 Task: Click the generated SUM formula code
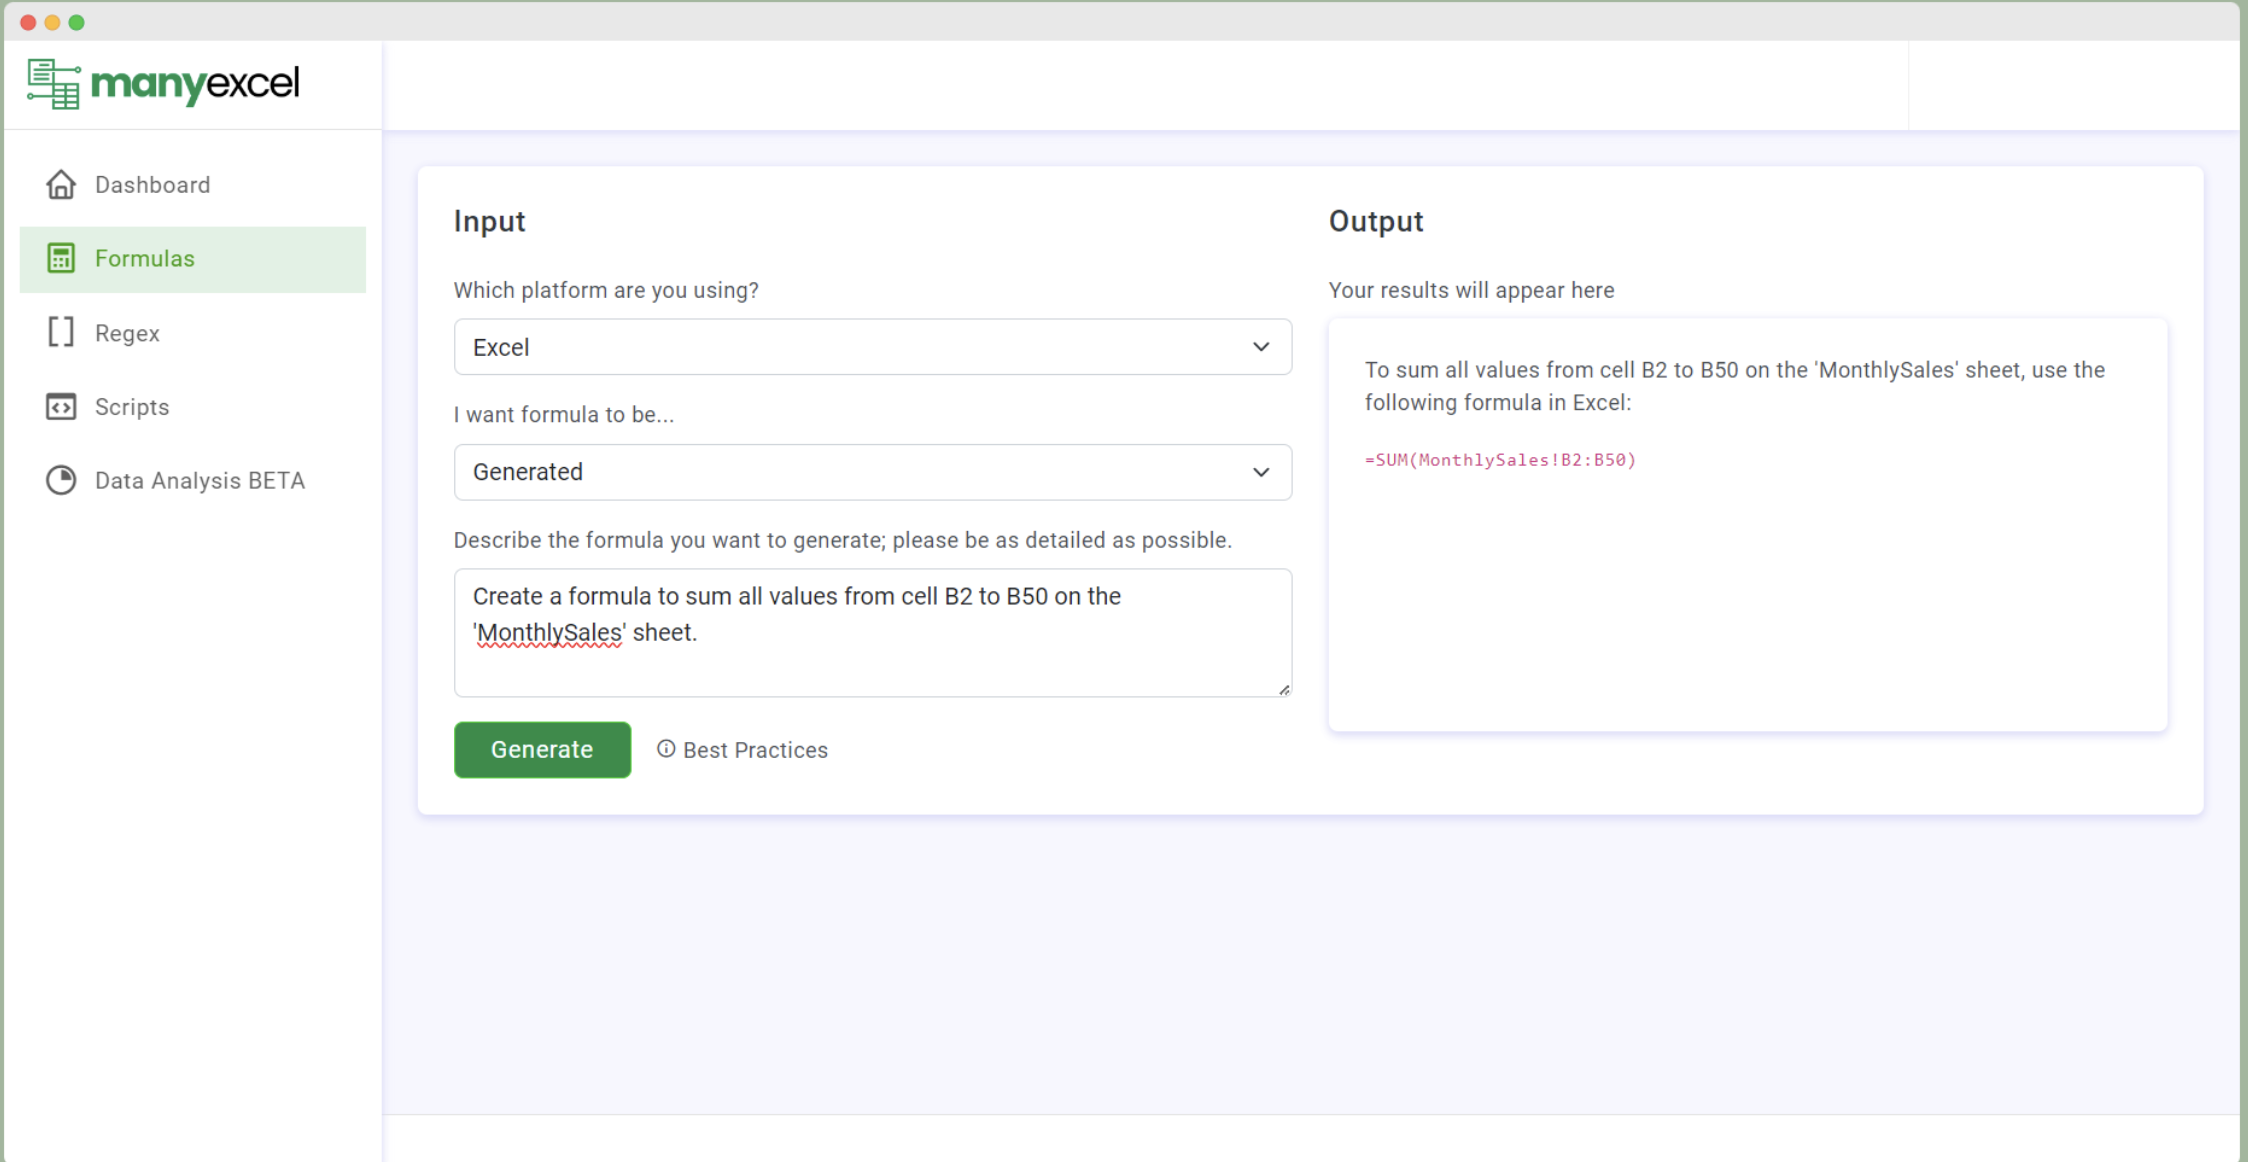[x=1500, y=460]
